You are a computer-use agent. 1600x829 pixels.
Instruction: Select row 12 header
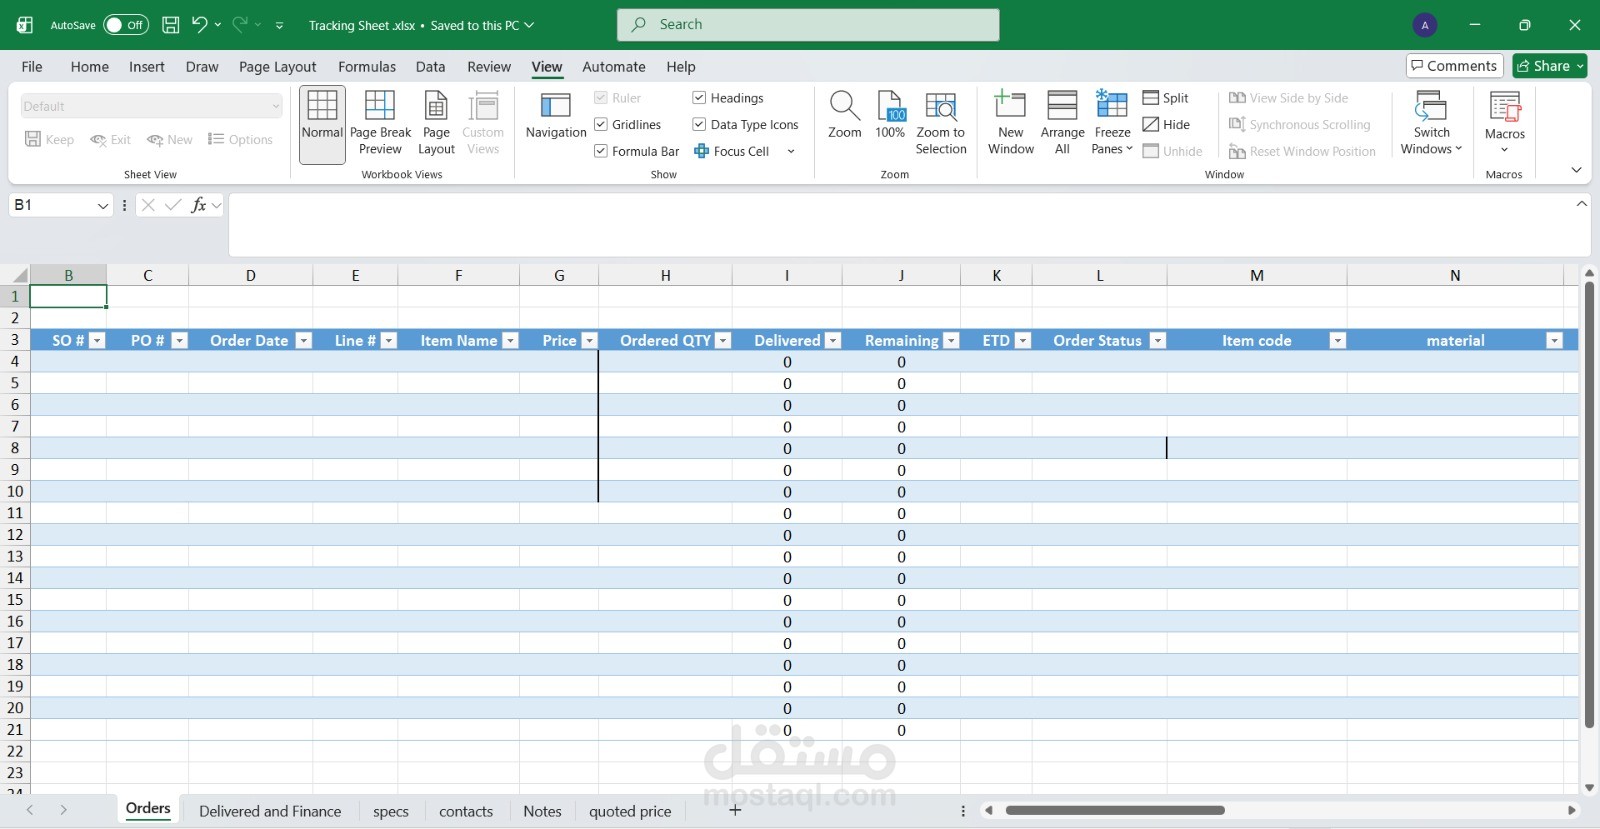click(15, 535)
